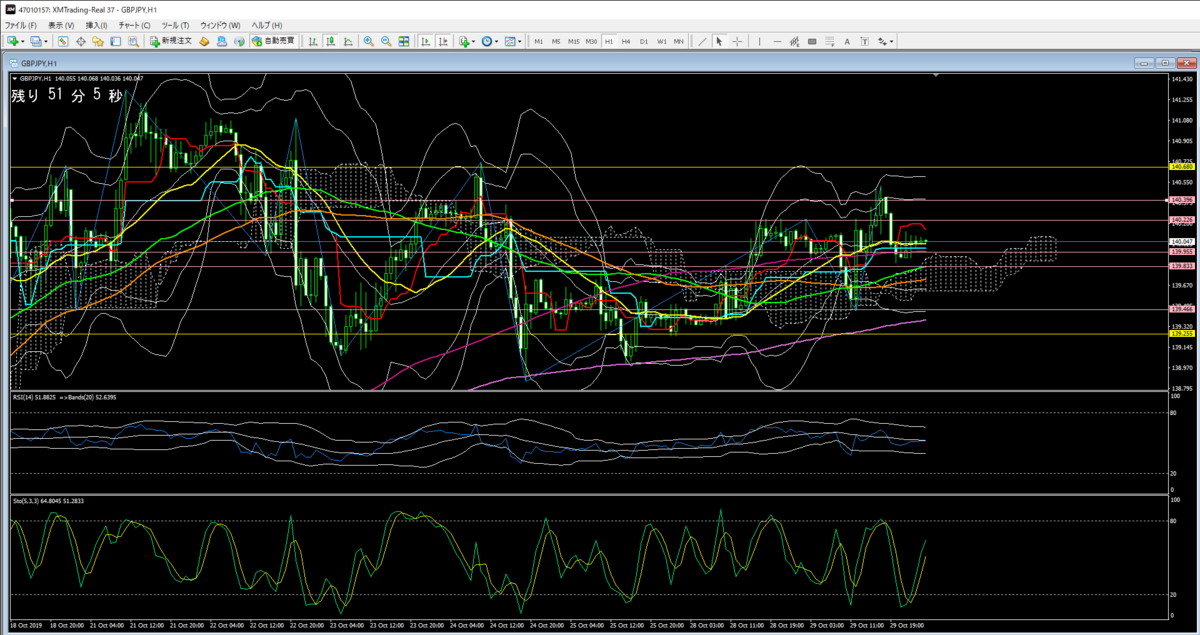Select the text label tool (A)

(847, 41)
